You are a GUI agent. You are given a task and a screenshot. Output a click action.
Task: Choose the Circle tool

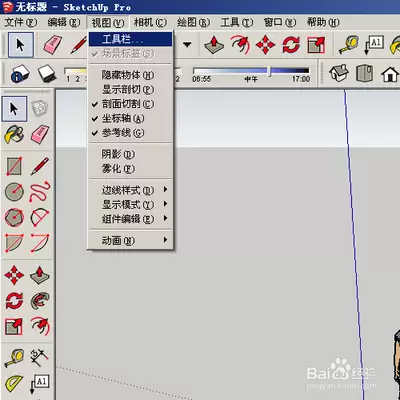point(14,192)
